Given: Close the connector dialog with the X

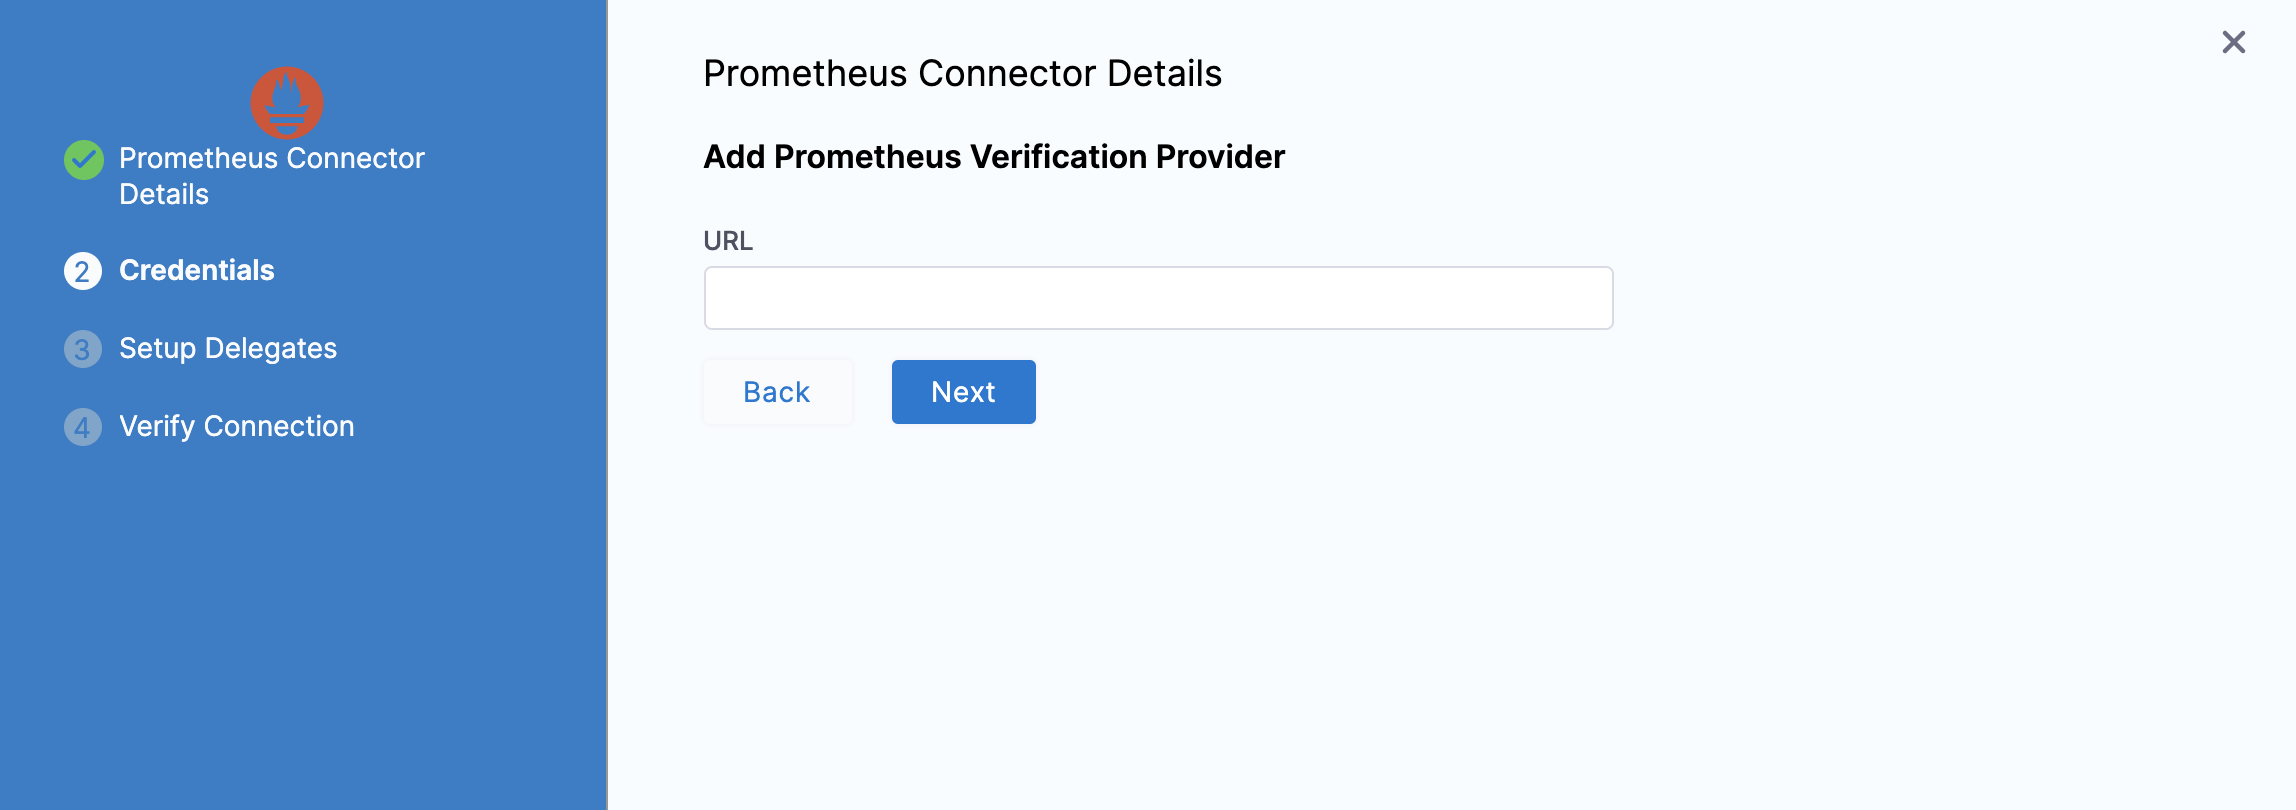Looking at the screenshot, I should click(x=2233, y=42).
